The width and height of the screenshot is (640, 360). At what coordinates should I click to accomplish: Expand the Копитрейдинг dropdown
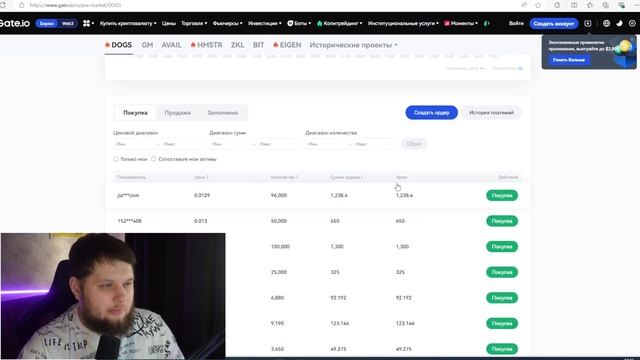[340, 24]
